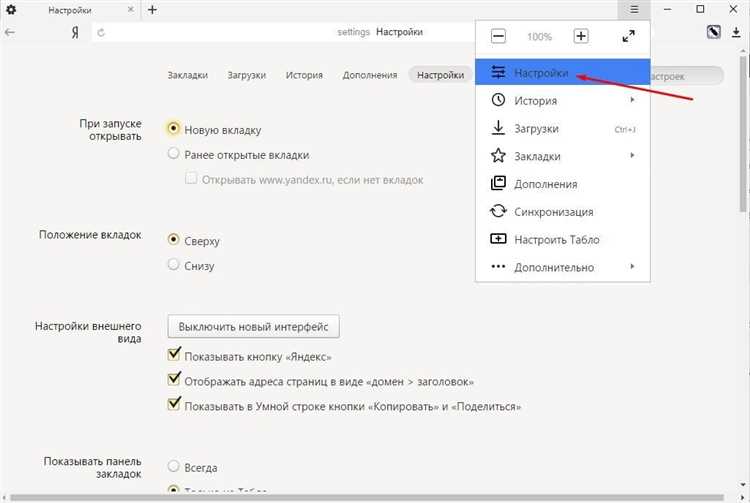750x503 pixels.
Task: Click the zoom in plus button
Action: tap(581, 36)
